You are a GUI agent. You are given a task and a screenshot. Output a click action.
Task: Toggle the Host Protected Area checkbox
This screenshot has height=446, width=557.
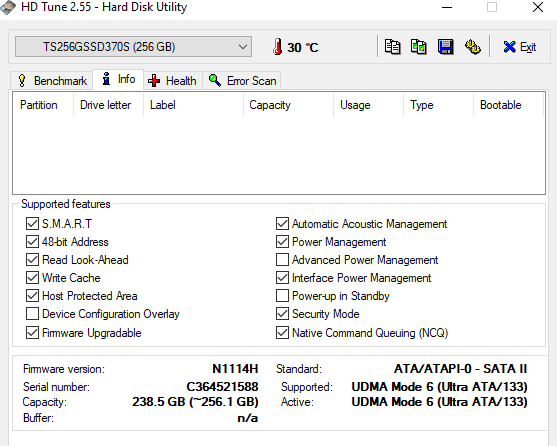(32, 296)
